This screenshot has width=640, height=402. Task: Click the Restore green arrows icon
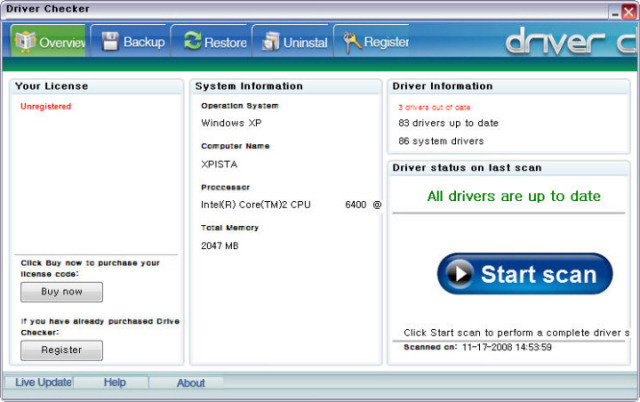[x=192, y=41]
